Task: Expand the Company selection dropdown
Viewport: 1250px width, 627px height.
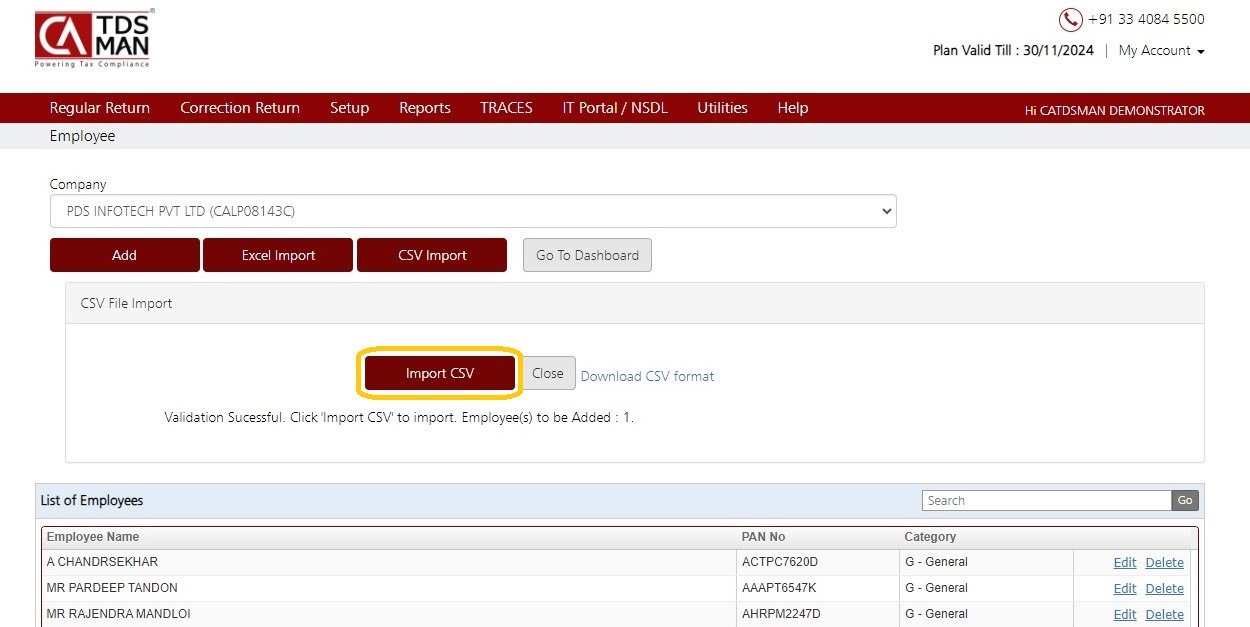Action: (x=473, y=211)
